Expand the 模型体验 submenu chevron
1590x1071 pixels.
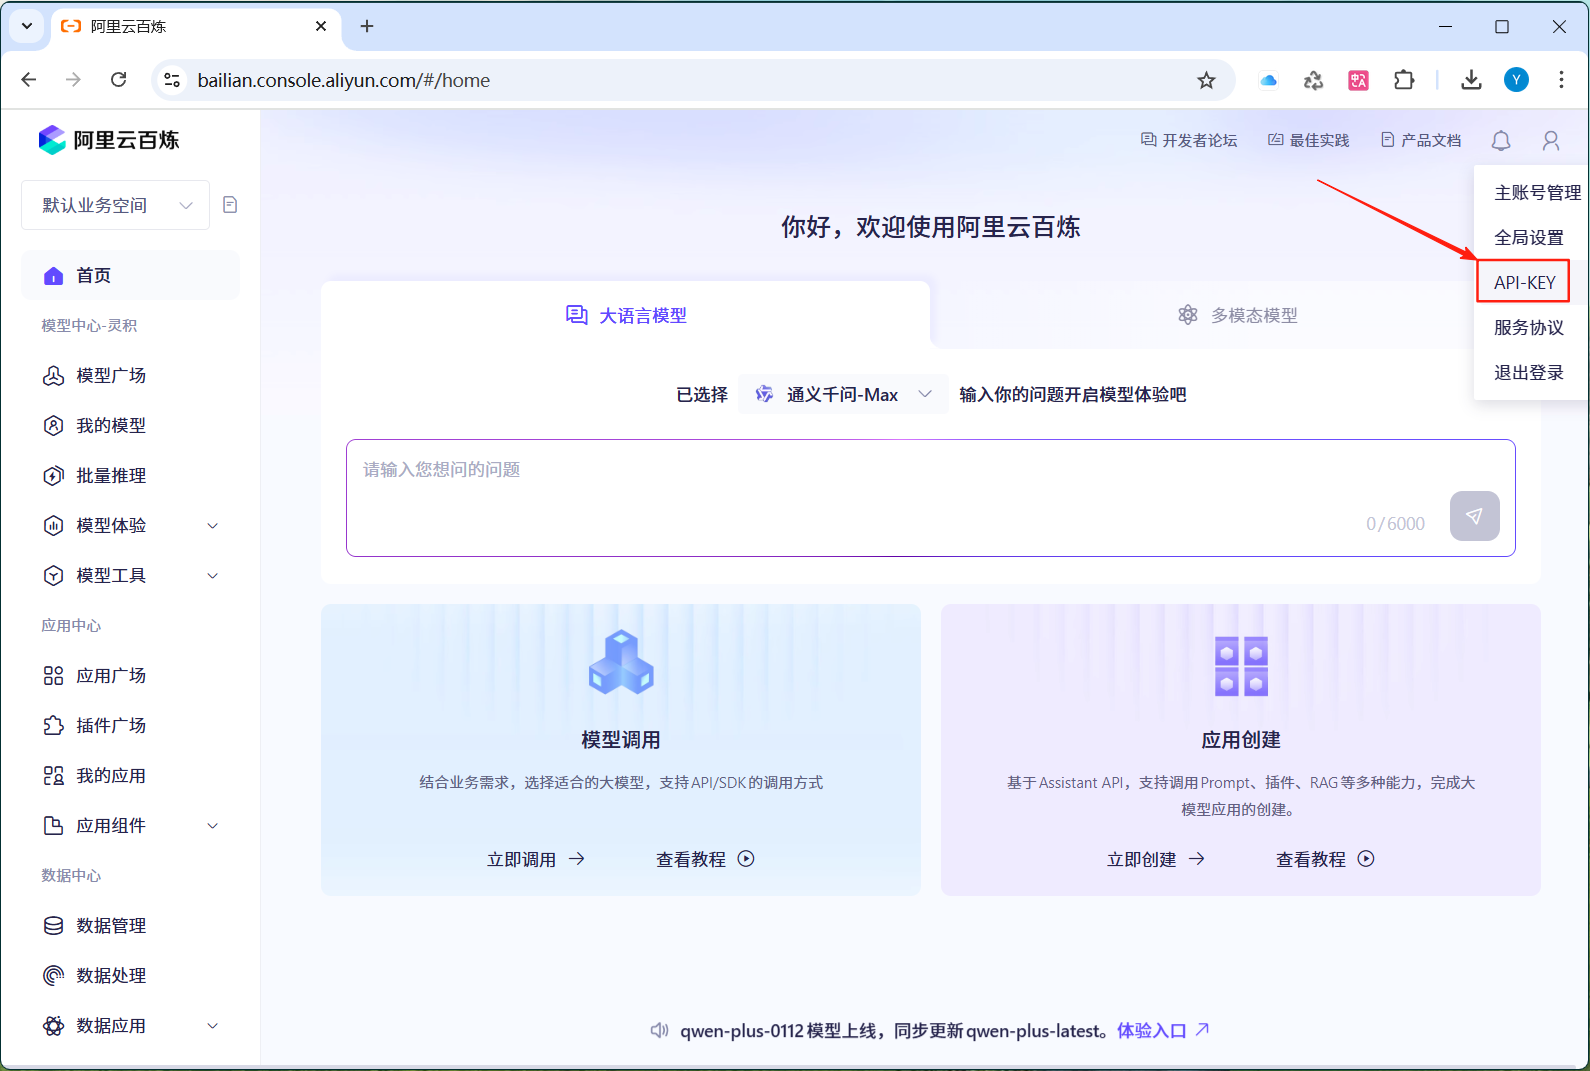coord(212,526)
